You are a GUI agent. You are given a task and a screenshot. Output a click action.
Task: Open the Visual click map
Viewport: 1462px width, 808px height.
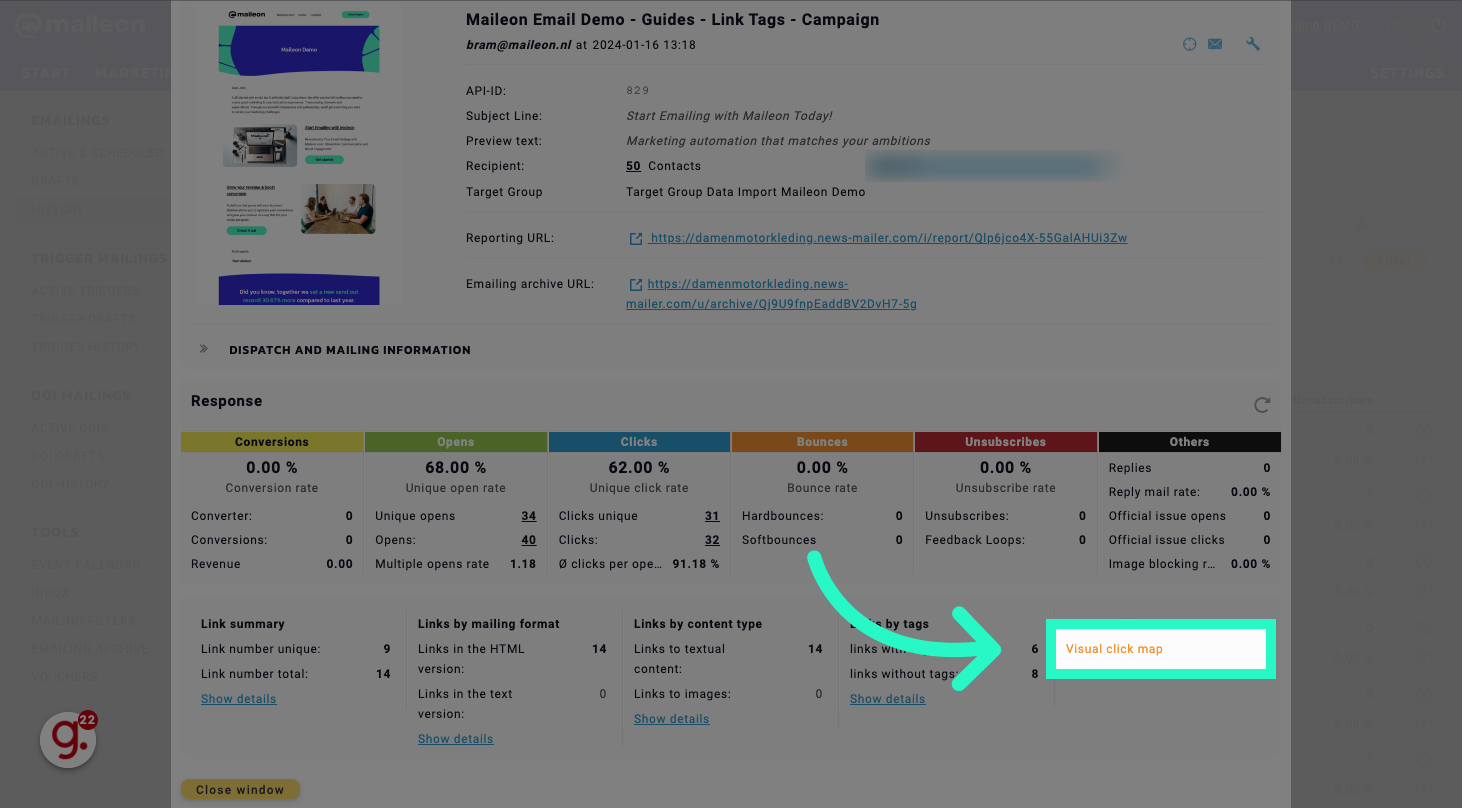coord(1114,649)
